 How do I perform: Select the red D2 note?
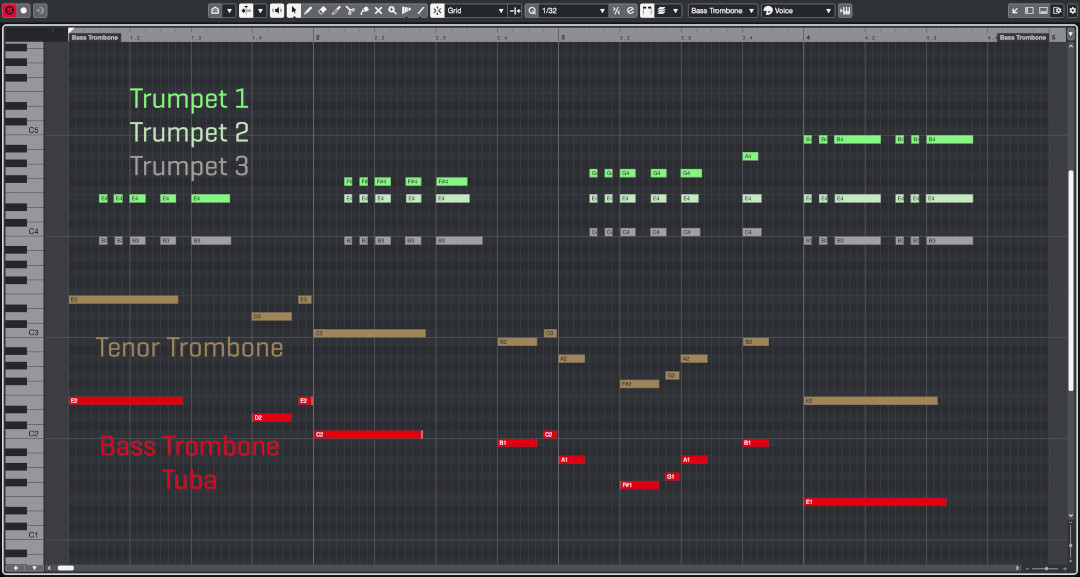tap(272, 417)
